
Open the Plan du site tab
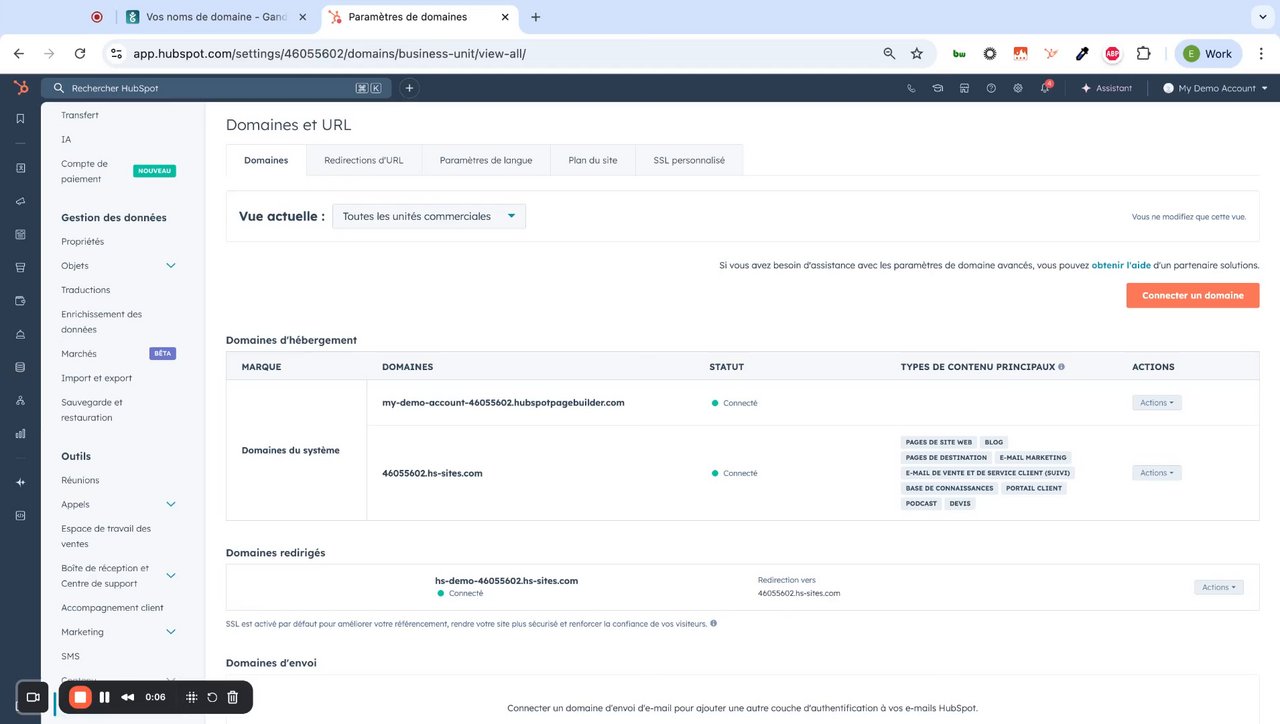(593, 160)
